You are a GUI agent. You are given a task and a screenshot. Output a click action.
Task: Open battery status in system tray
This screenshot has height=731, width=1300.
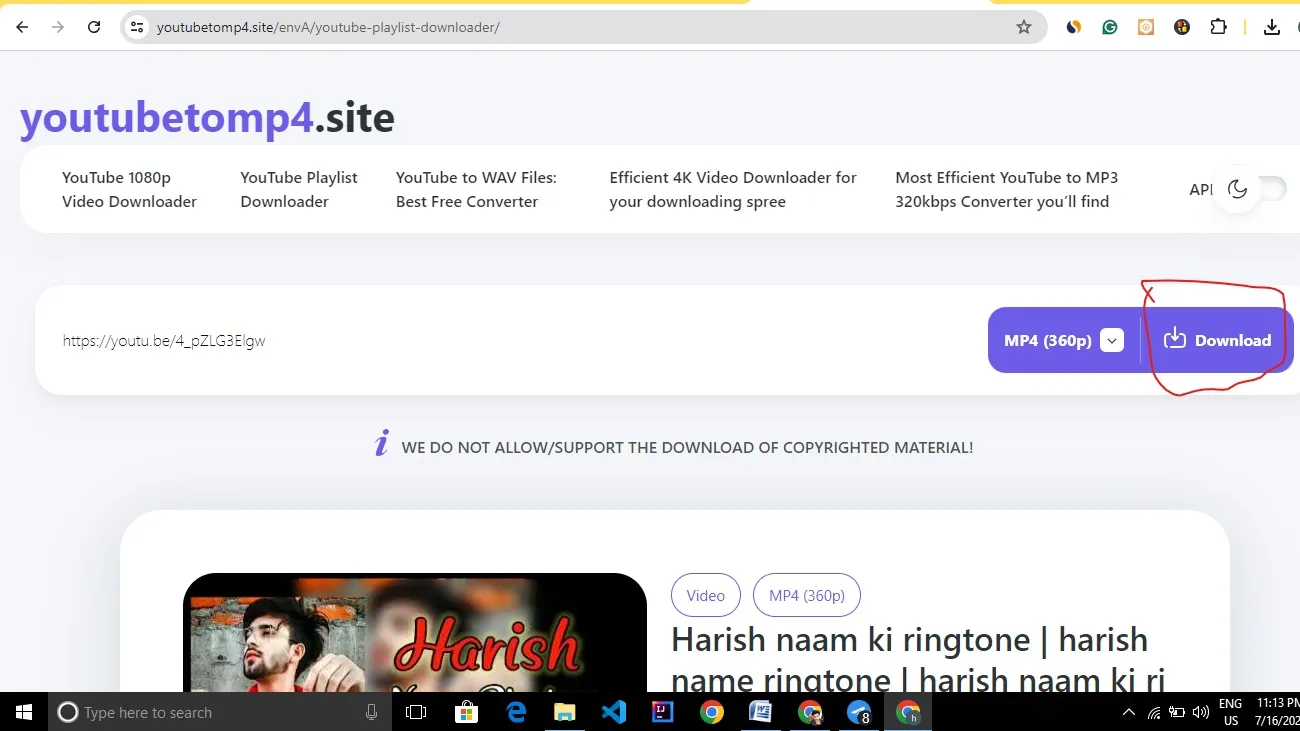(1177, 713)
